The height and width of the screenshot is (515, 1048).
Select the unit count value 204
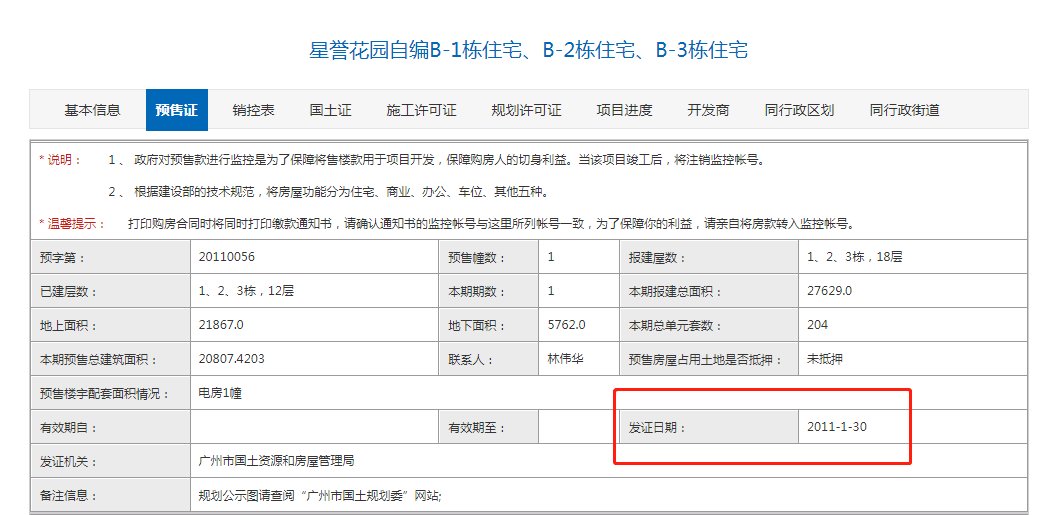point(817,325)
